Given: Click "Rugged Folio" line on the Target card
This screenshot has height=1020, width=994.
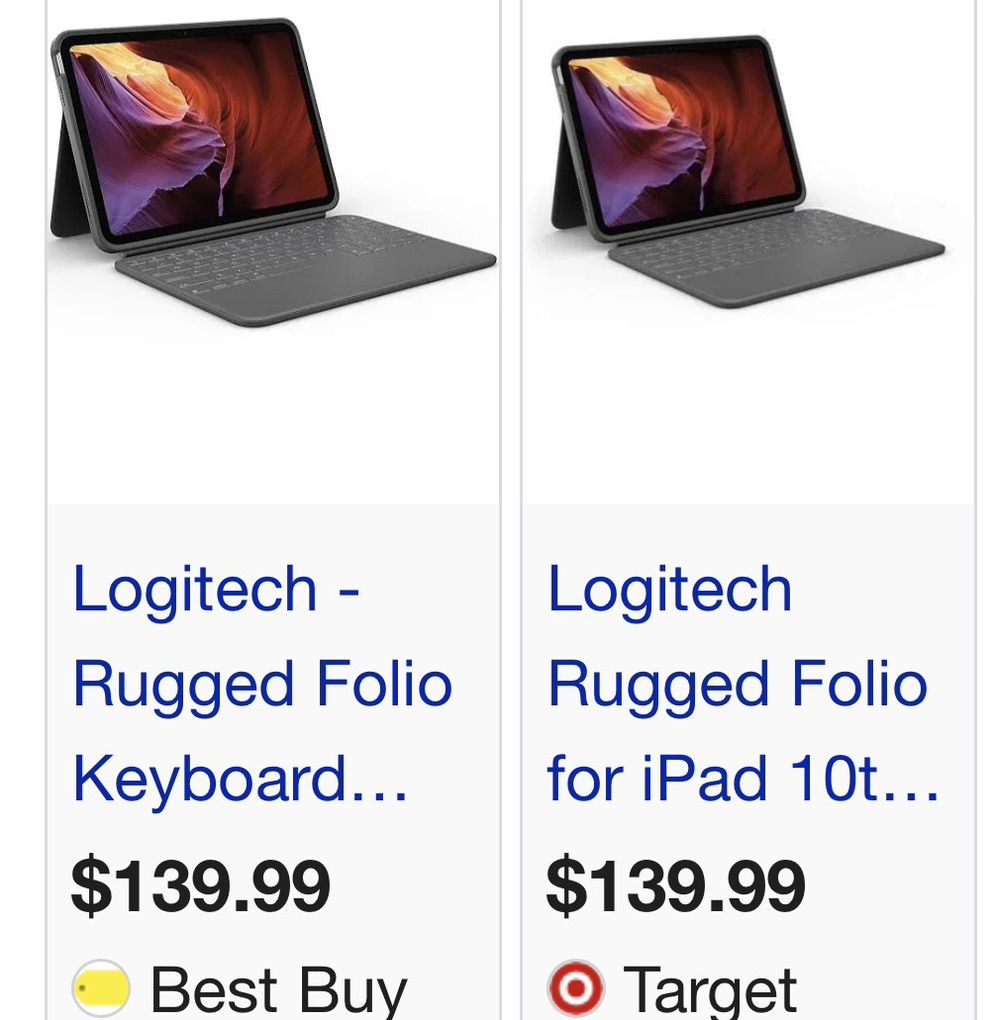Looking at the screenshot, I should click(737, 684).
